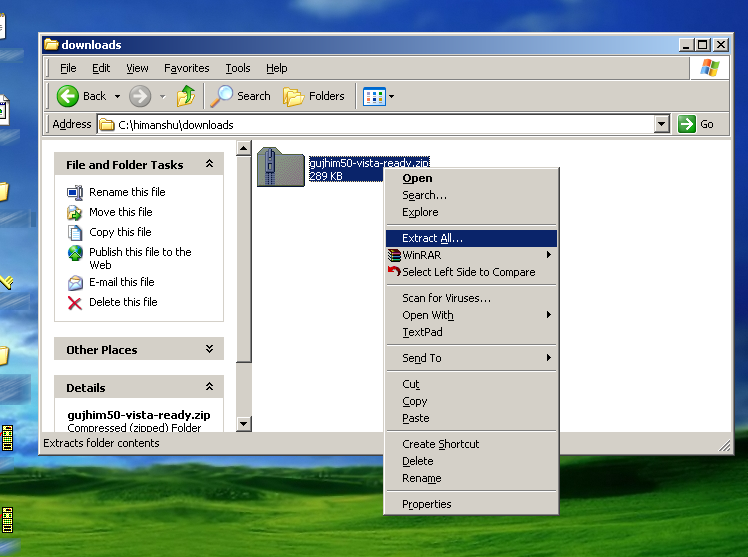Click the gujhim50-vista-ready.zip file name
This screenshot has width=748, height=557.
[369, 163]
